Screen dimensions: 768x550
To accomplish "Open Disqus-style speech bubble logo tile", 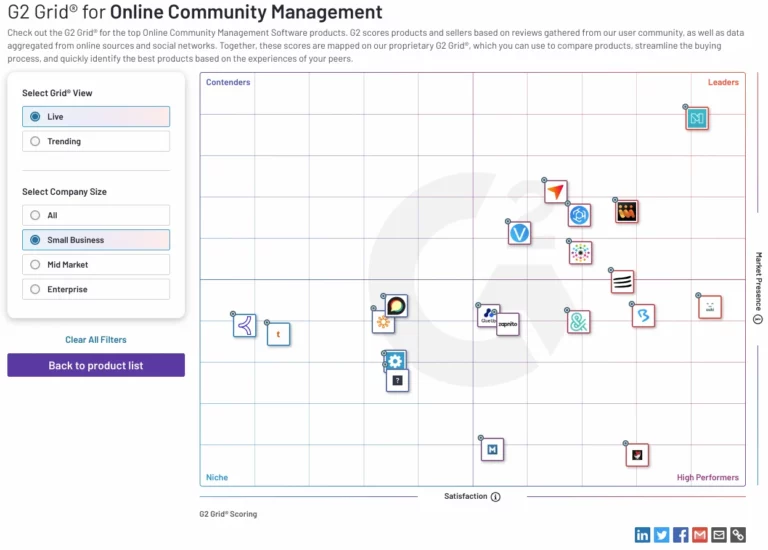I will [396, 306].
